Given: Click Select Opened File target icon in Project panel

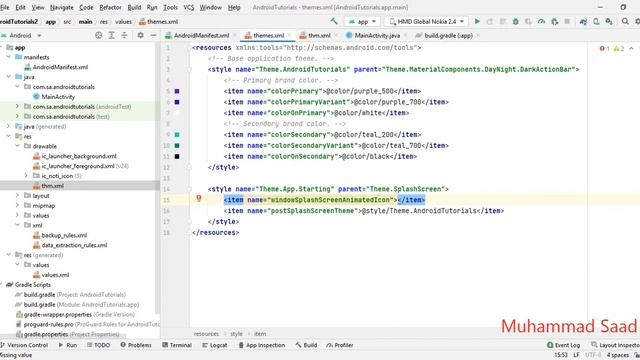Looking at the screenshot, I should pos(98,36).
